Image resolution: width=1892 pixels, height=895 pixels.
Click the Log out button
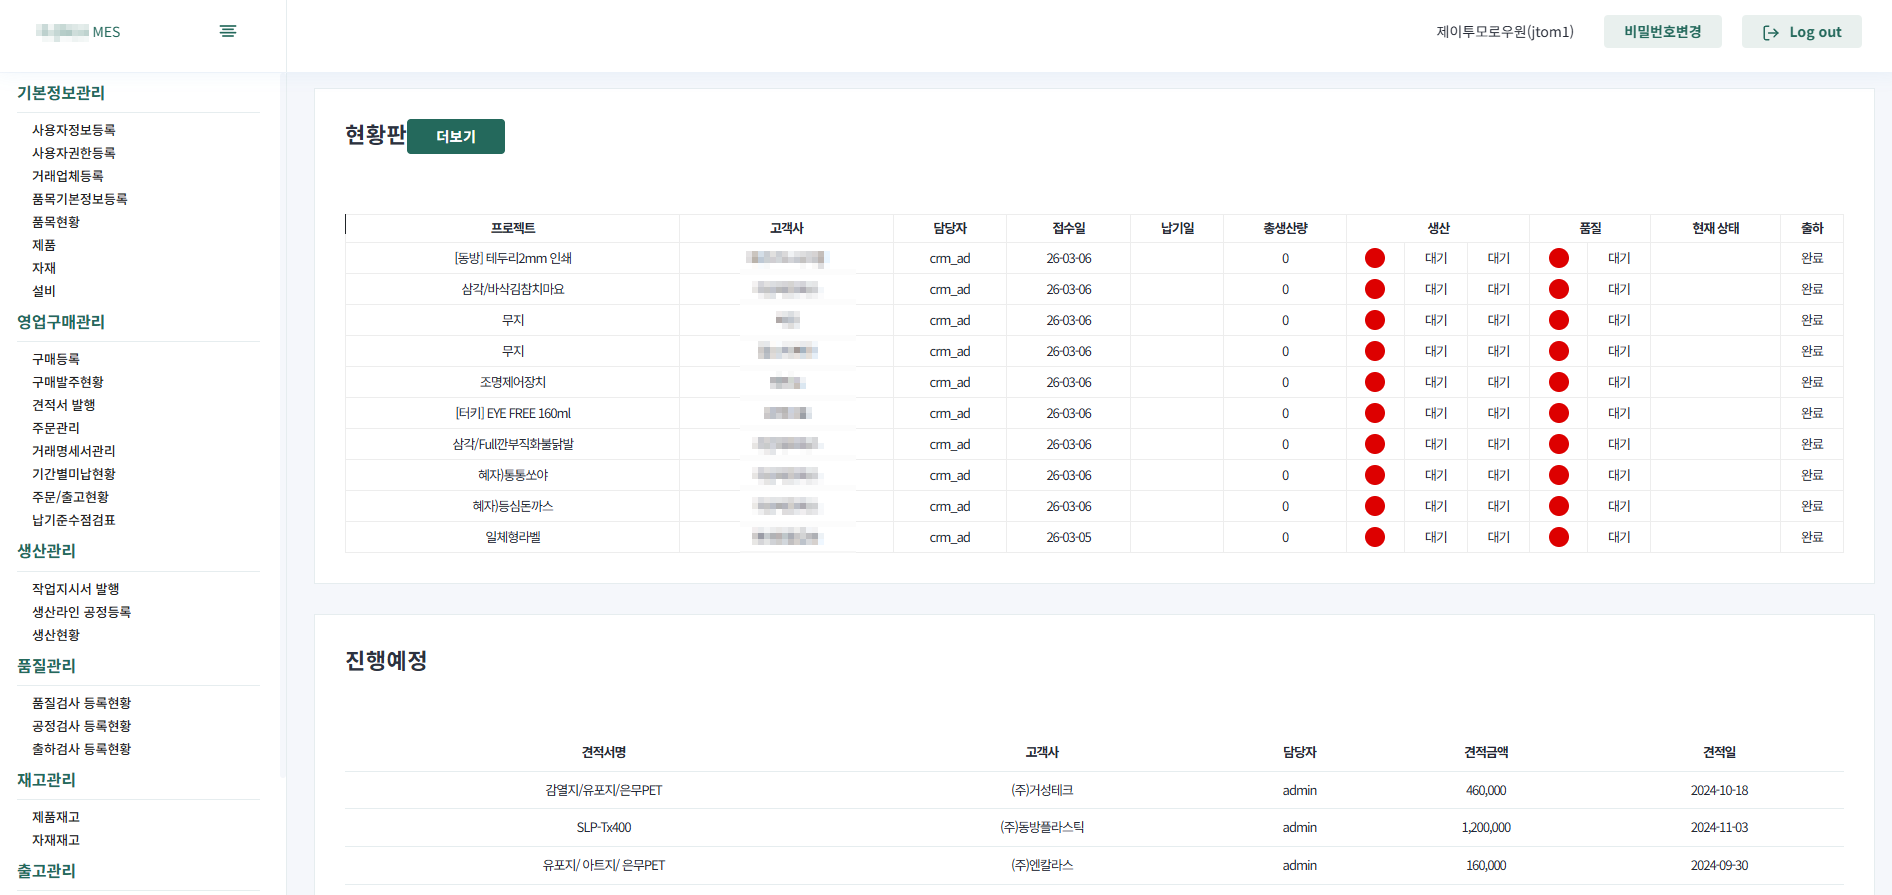click(1801, 32)
